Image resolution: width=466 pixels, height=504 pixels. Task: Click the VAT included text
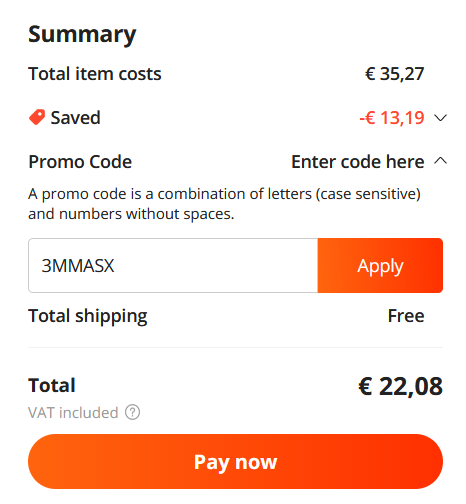pyautogui.click(x=73, y=413)
